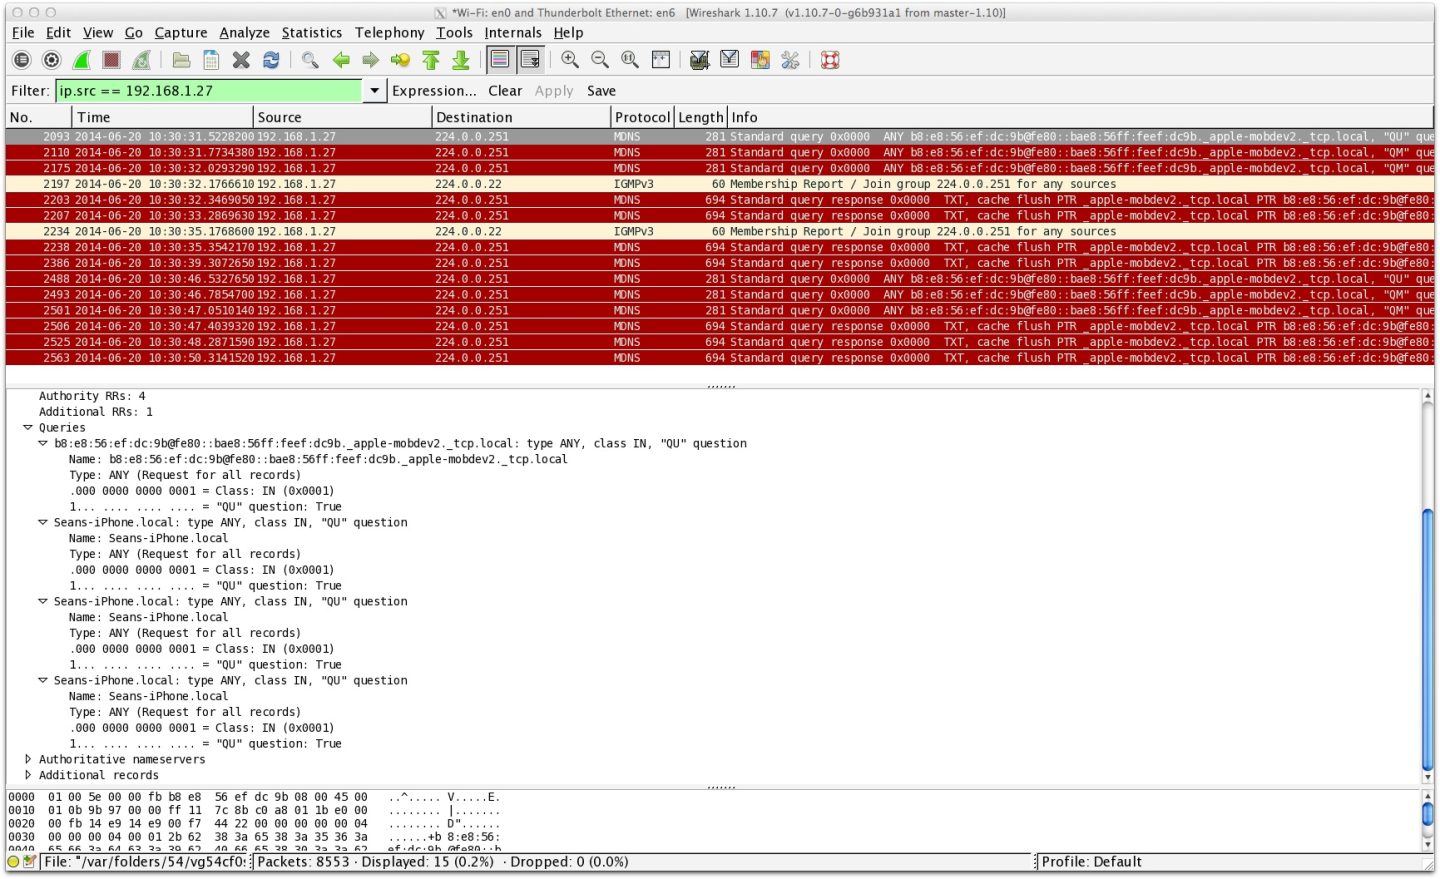Open a capture file with folder icon
The image size is (1440, 879).
tap(181, 60)
